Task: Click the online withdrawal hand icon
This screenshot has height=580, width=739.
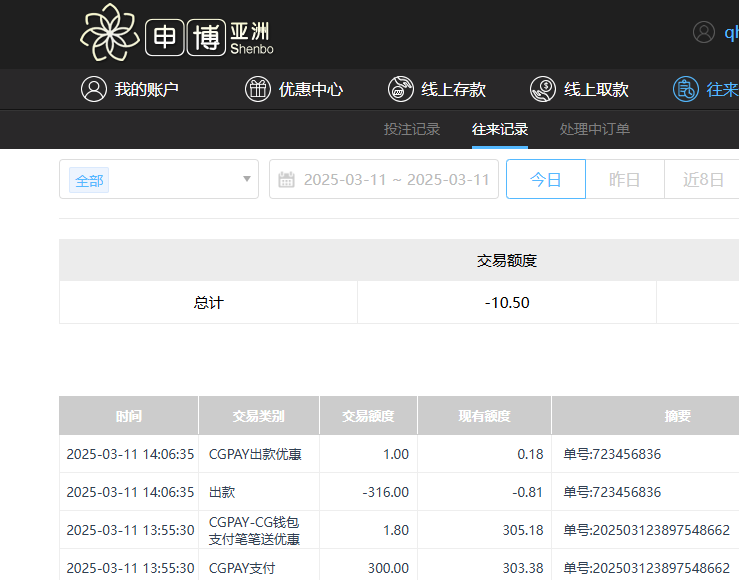Action: (x=543, y=89)
